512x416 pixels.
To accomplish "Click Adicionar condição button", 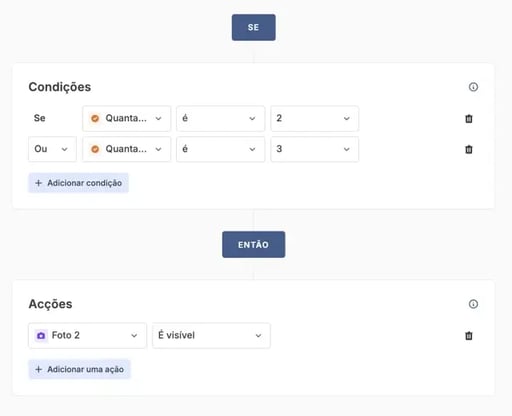I will [x=78, y=183].
